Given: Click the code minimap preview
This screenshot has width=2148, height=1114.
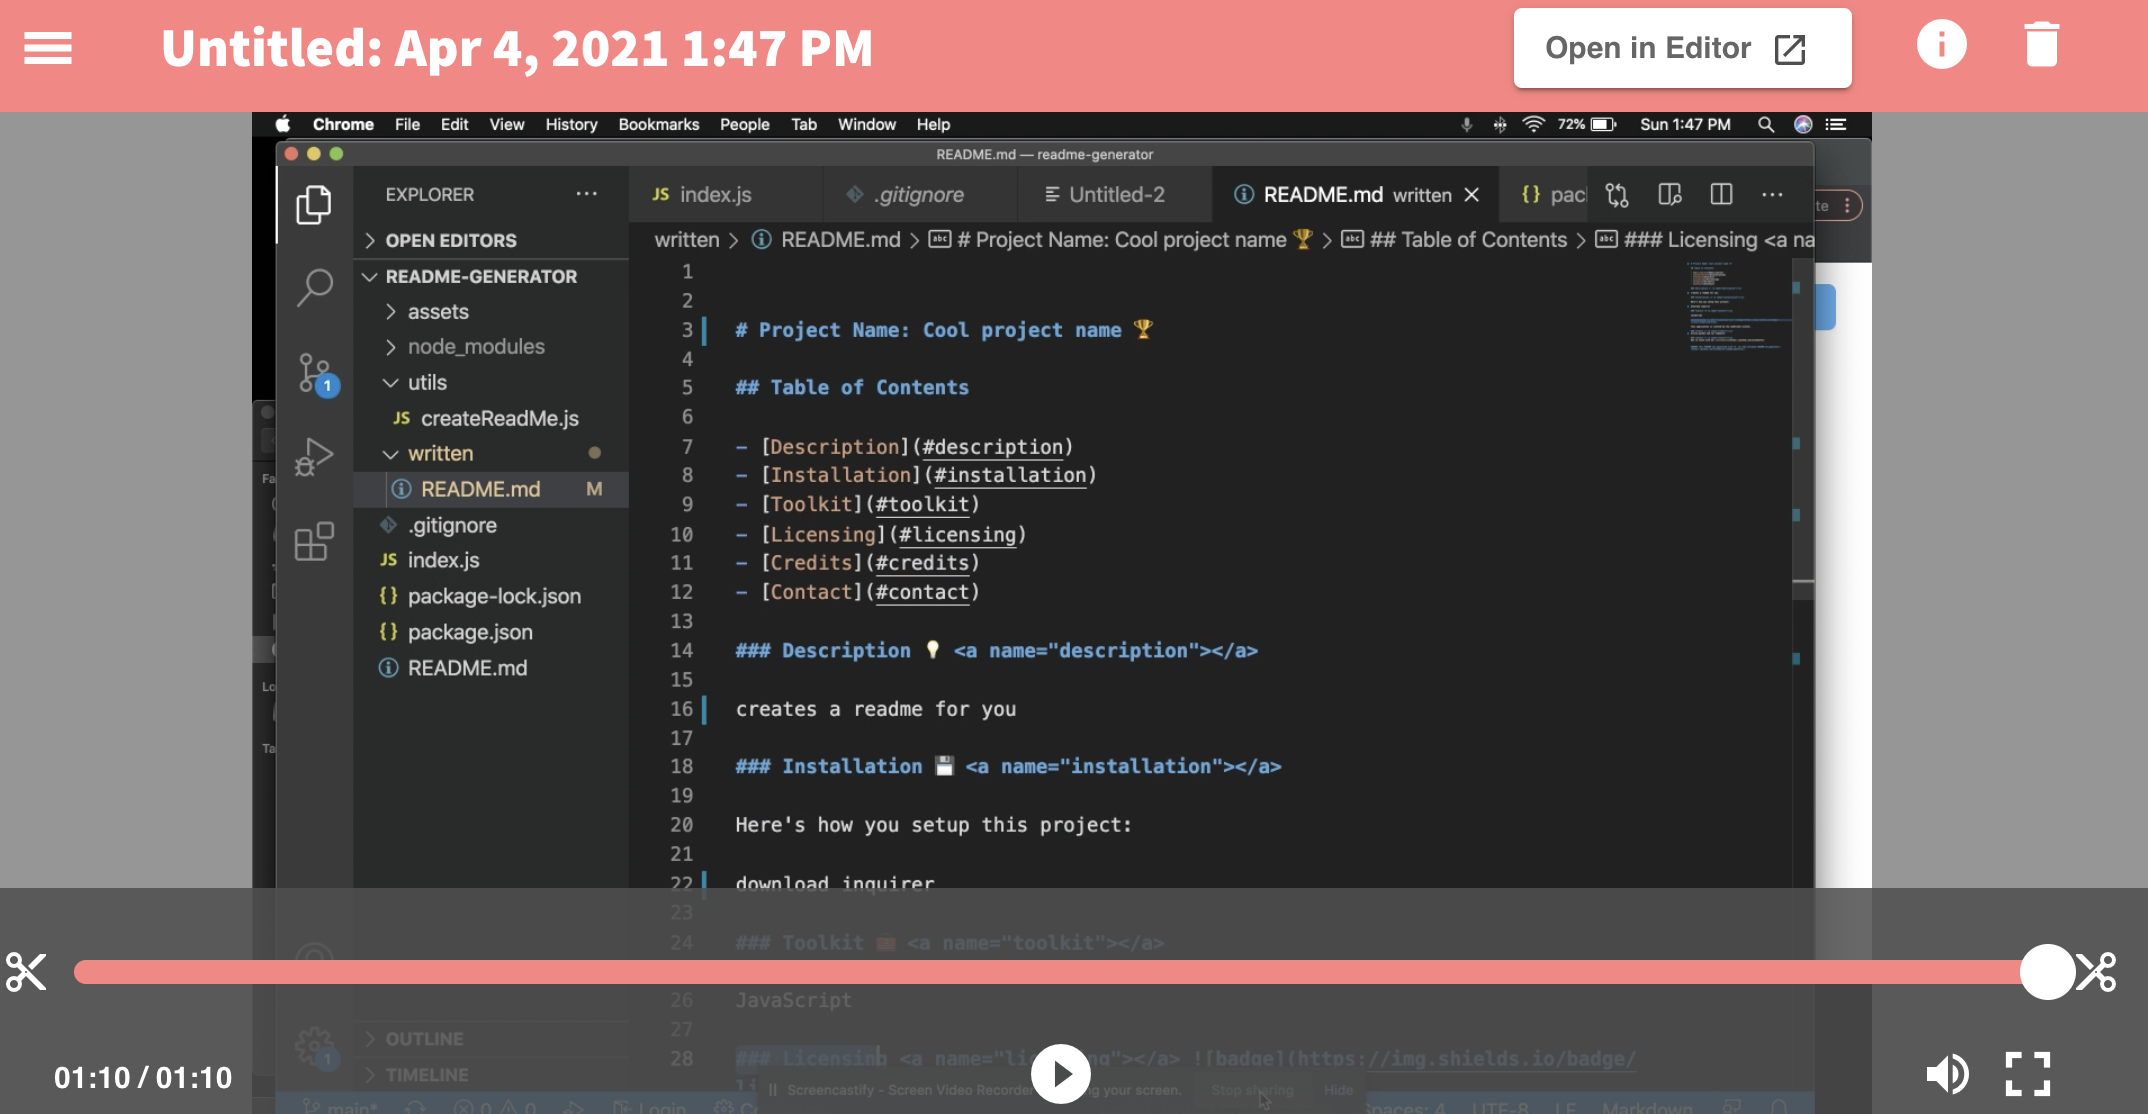Looking at the screenshot, I should coord(1736,306).
